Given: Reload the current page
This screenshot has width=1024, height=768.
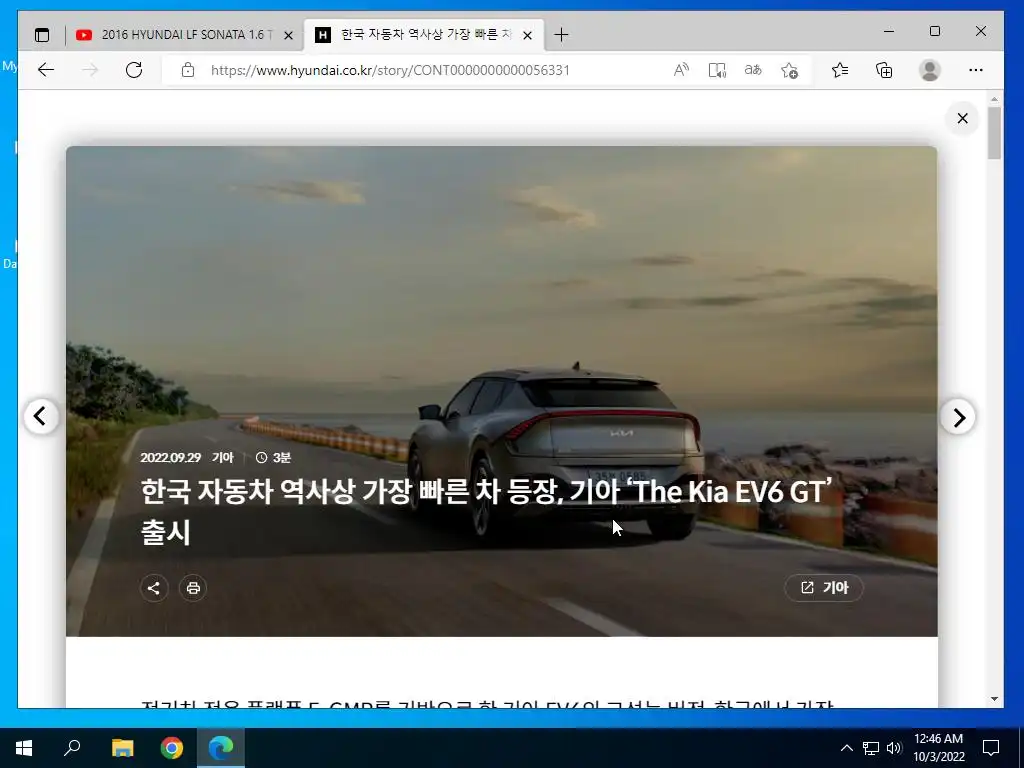Looking at the screenshot, I should pos(134,70).
